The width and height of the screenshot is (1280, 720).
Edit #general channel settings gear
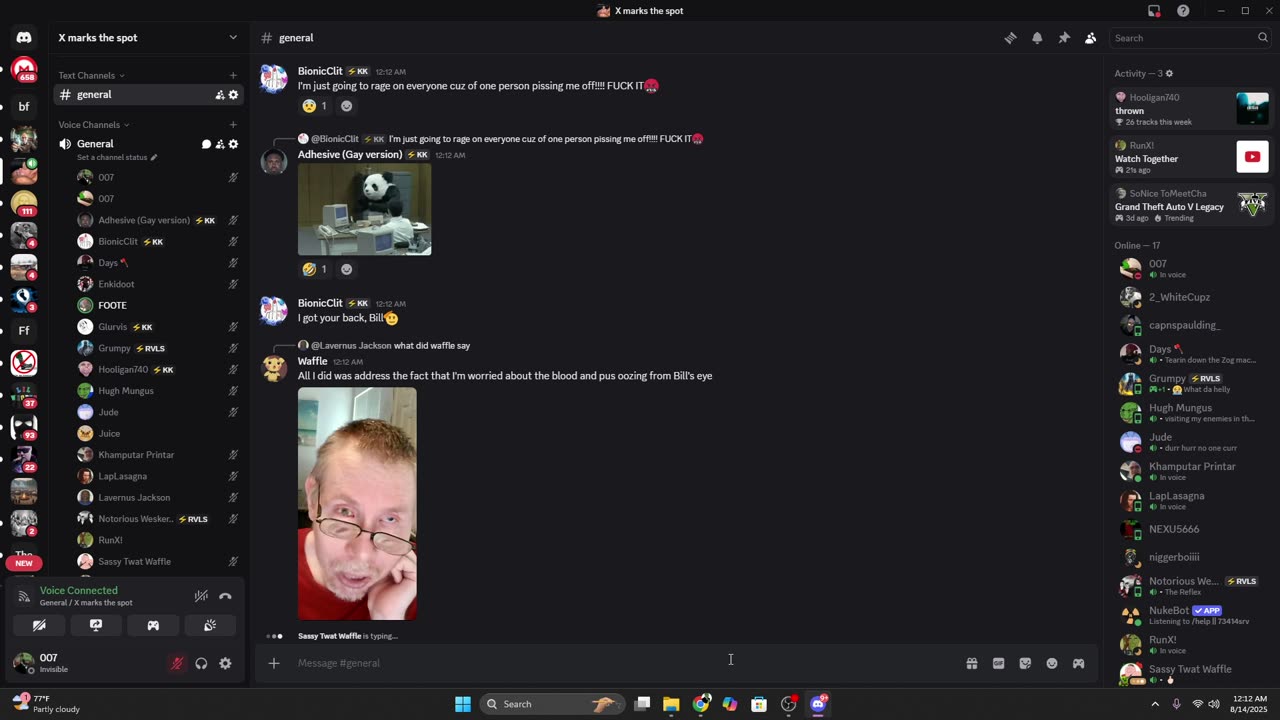coord(233,95)
